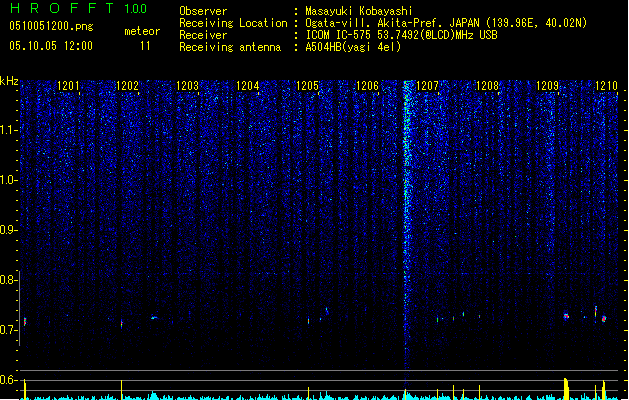Click the kHz axis unit label

tap(9, 81)
